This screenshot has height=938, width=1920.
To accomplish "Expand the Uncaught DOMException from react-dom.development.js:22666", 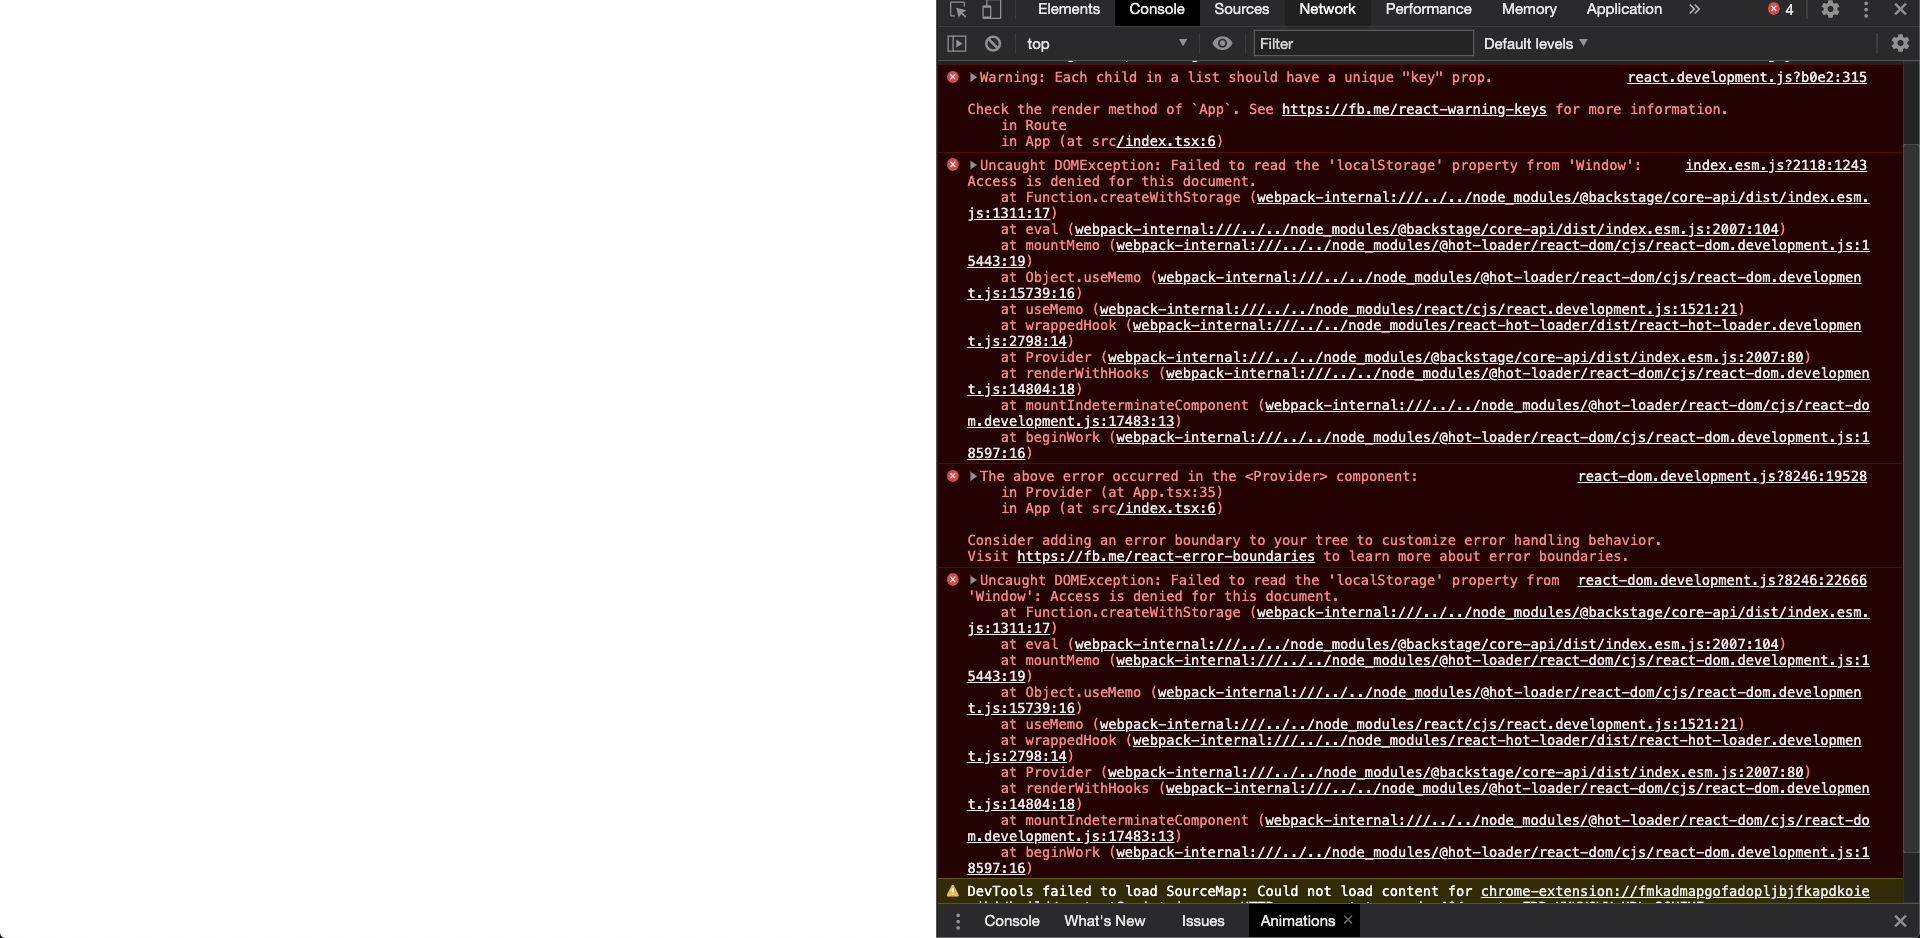I will pos(973,580).
